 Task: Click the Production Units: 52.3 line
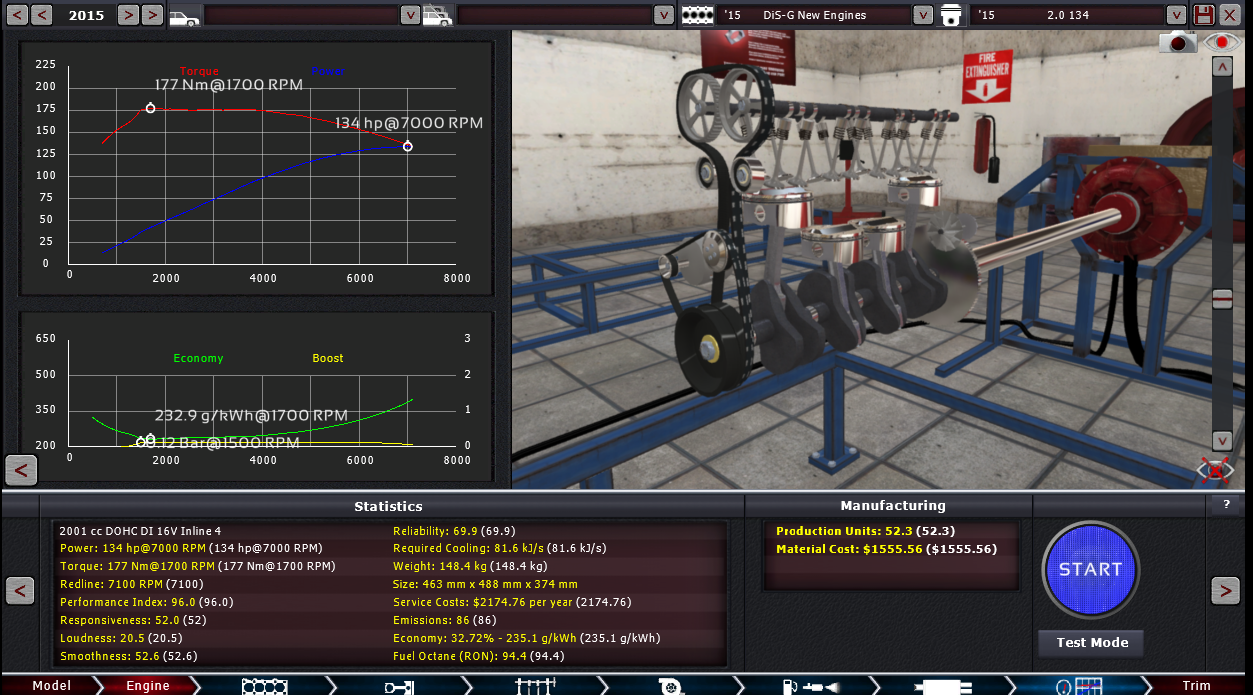point(865,531)
